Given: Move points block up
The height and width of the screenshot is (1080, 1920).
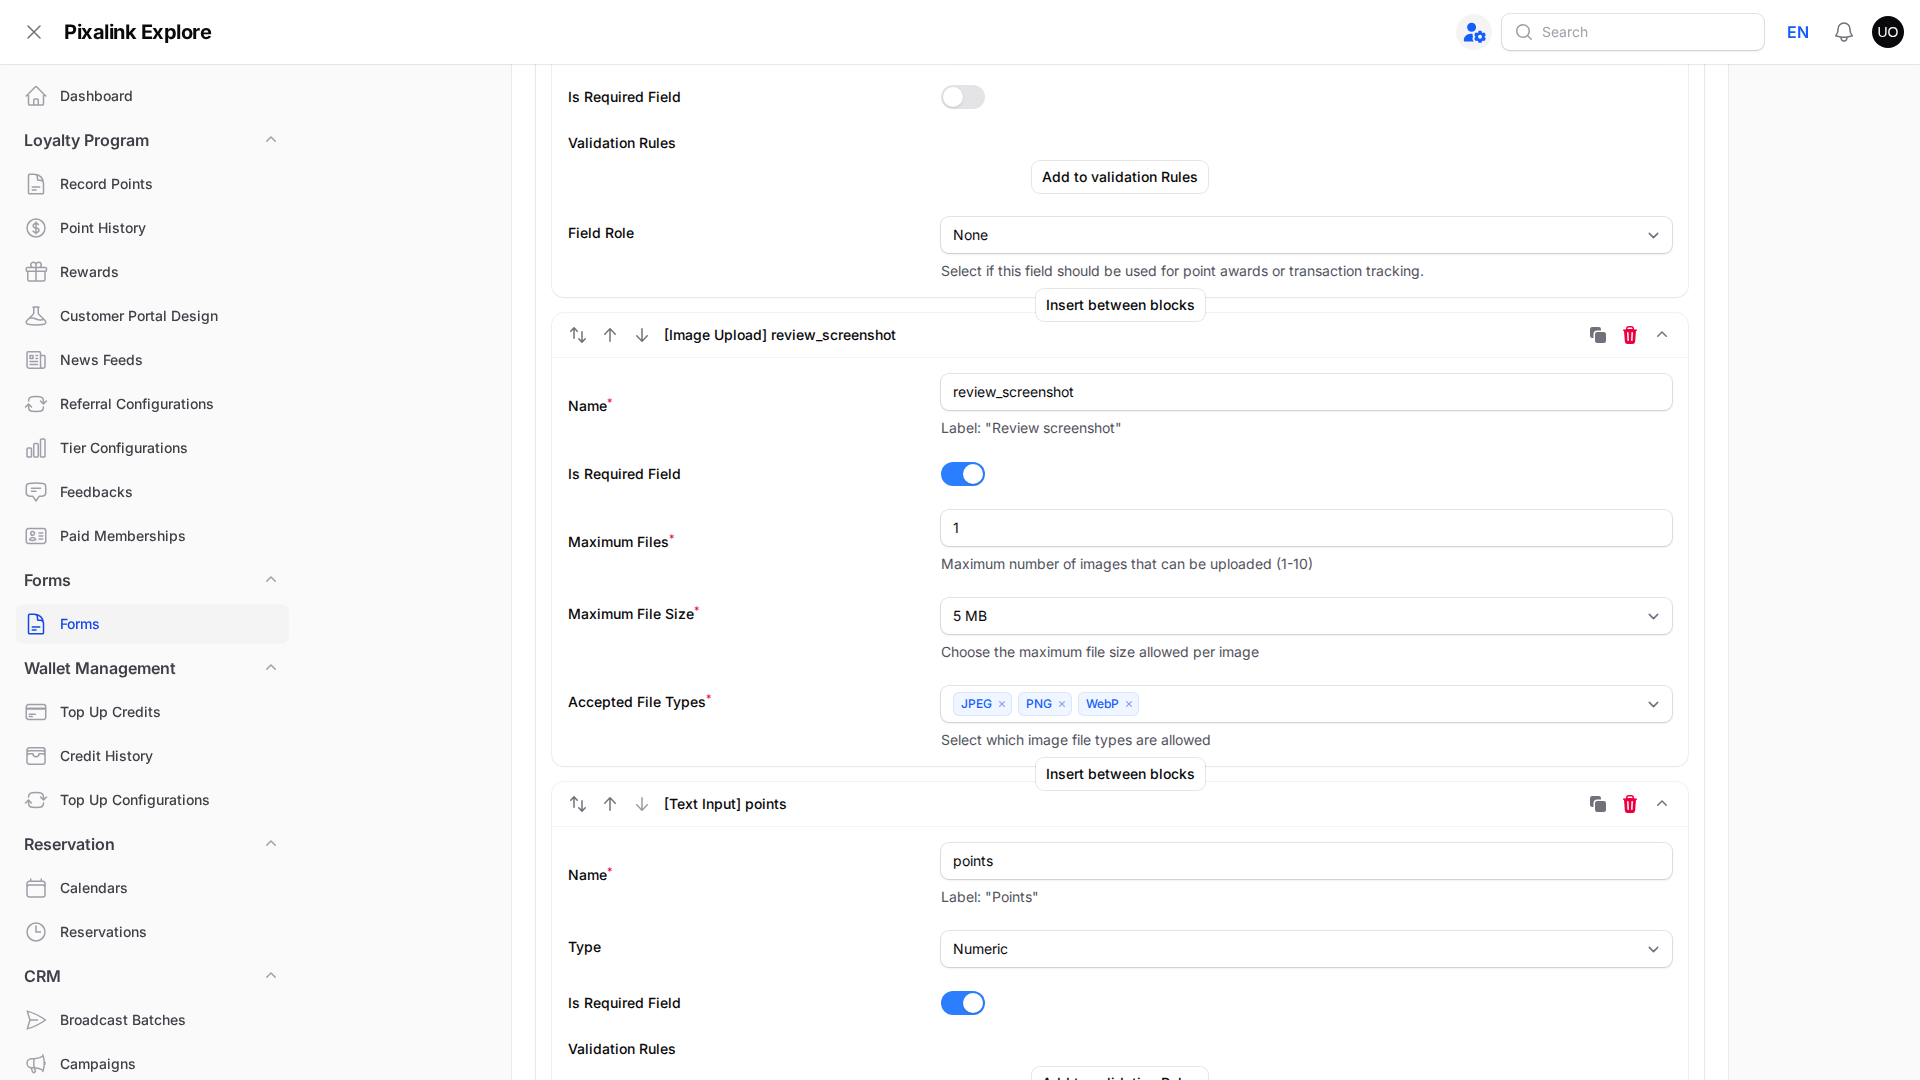Looking at the screenshot, I should 610,804.
